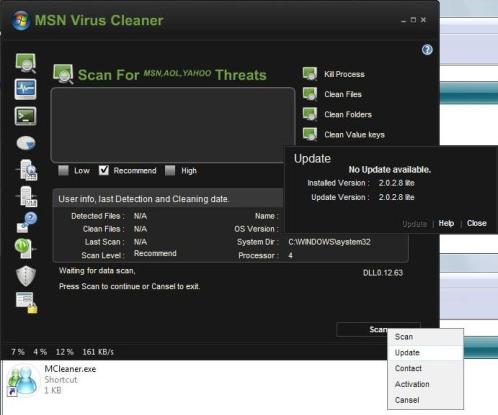Maximize the MSN Virus Cleaner window
498x415 pixels.
[x=413, y=20]
